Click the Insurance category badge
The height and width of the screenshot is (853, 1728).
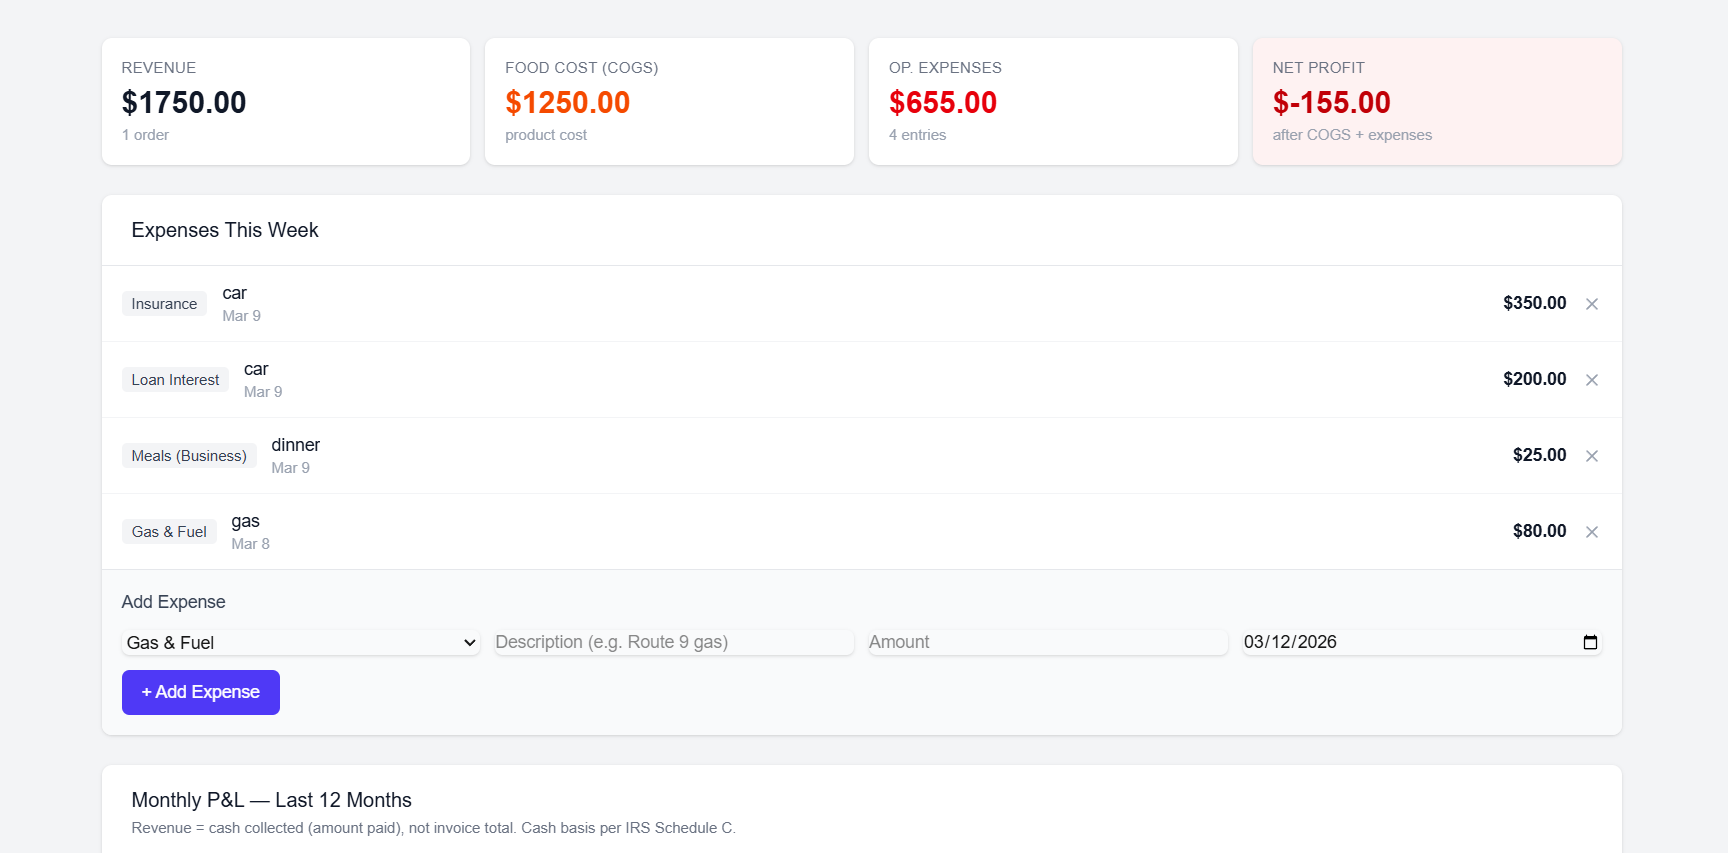[164, 303]
